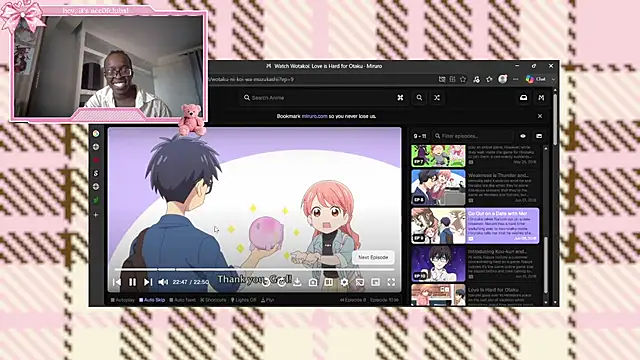Switch episode list layout view icon
This screenshot has width=640, height=360.
[x=539, y=136]
